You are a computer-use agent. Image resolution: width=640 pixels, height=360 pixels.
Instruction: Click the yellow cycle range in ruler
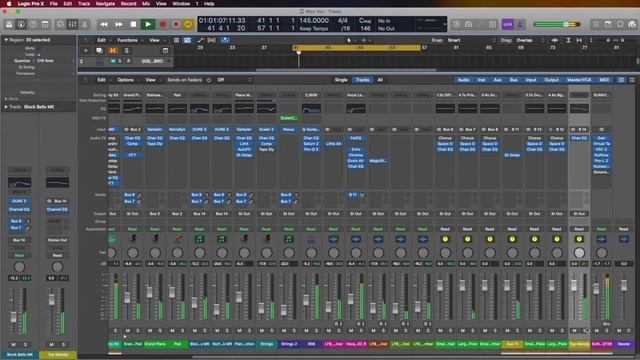(357, 48)
